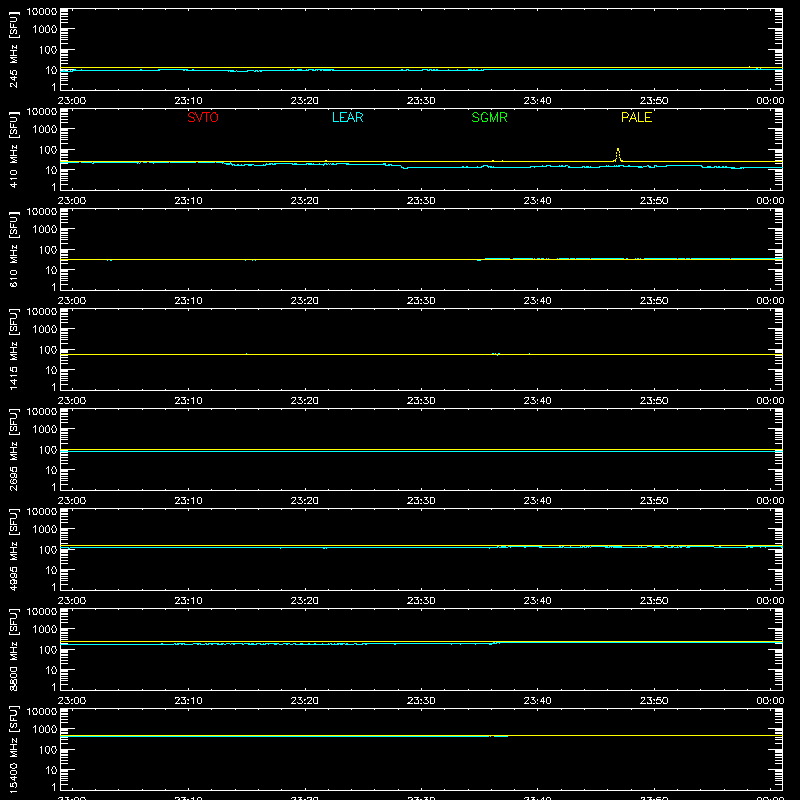Click the 2695 MHz [SFU] axis title
The image size is (800, 800).
[13, 449]
